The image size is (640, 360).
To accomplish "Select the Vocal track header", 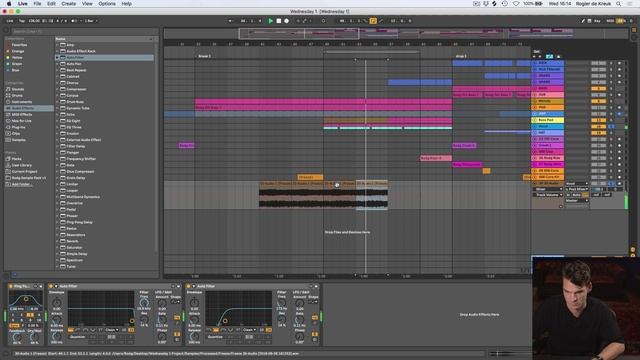I will point(548,127).
